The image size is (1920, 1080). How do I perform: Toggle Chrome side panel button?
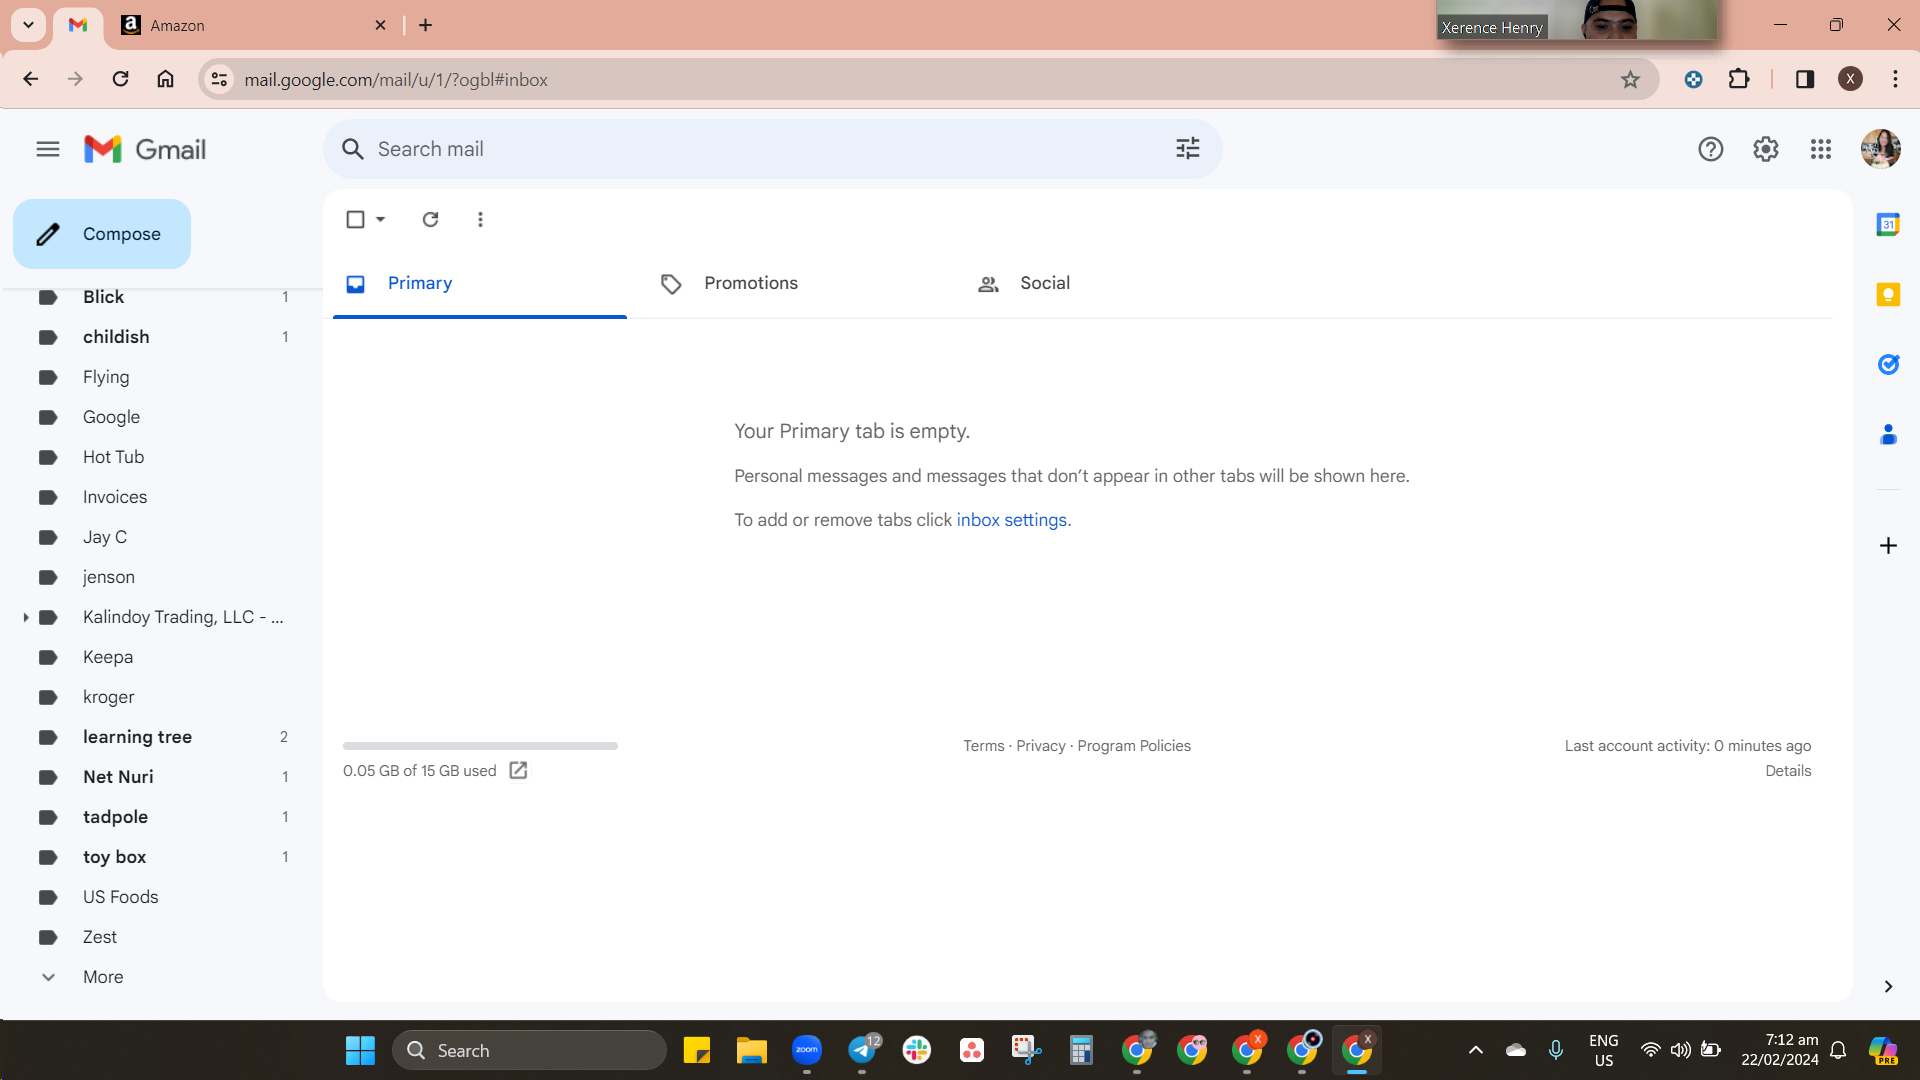1804,79
